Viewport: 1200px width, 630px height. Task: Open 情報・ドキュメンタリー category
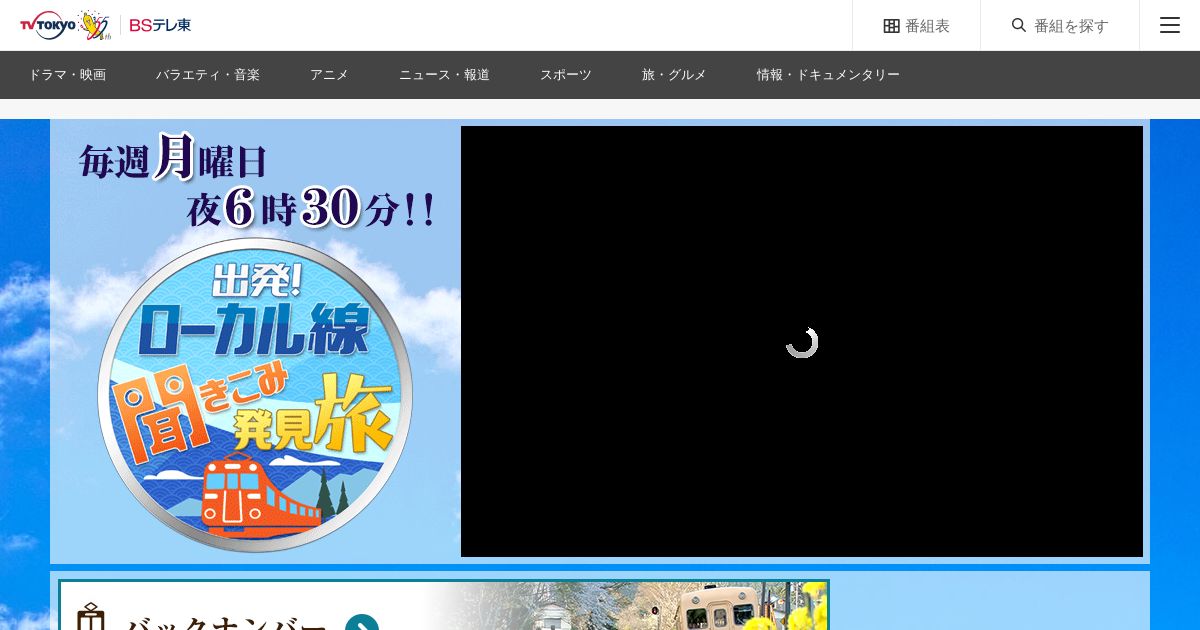[x=828, y=75]
